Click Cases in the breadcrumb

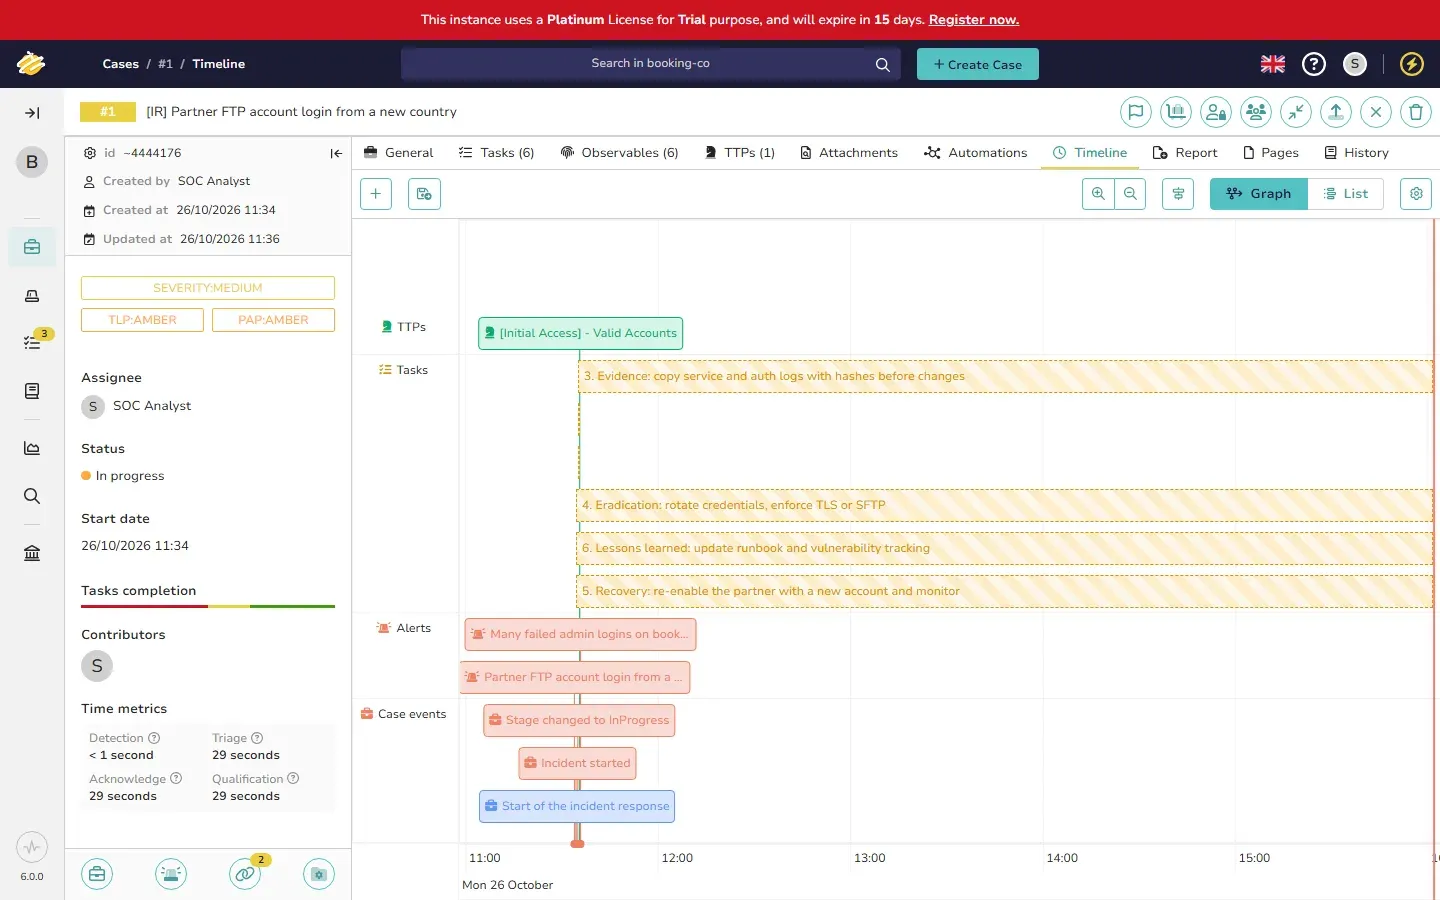point(120,64)
